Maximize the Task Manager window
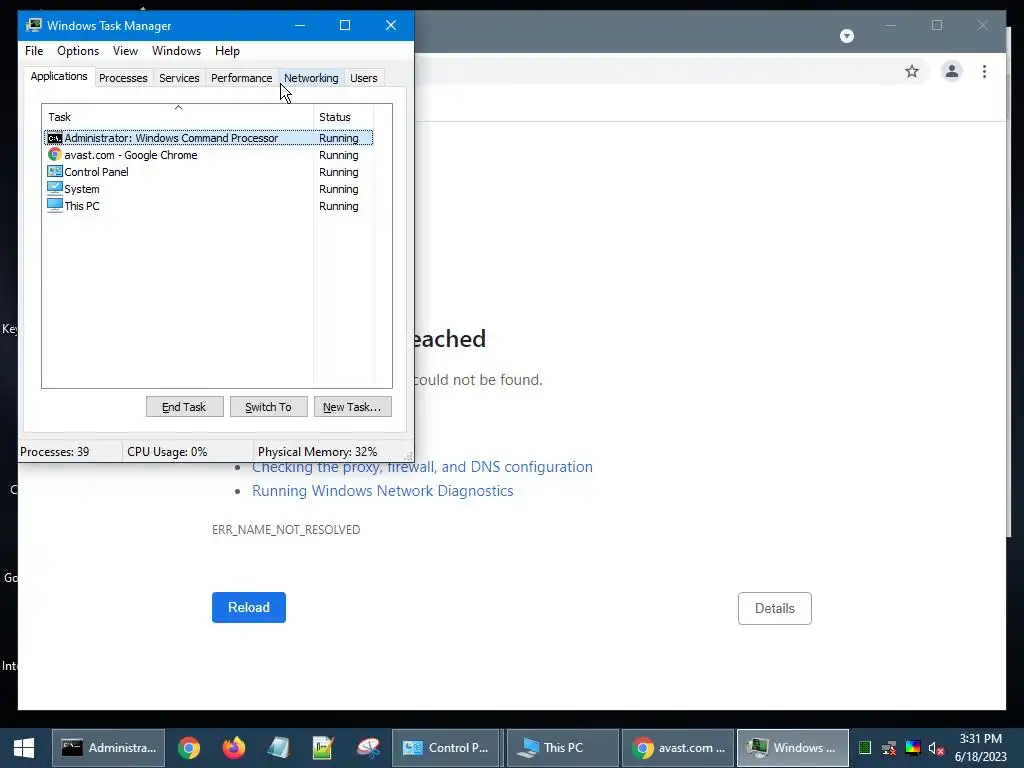Image resolution: width=1024 pixels, height=768 pixels. tap(345, 25)
